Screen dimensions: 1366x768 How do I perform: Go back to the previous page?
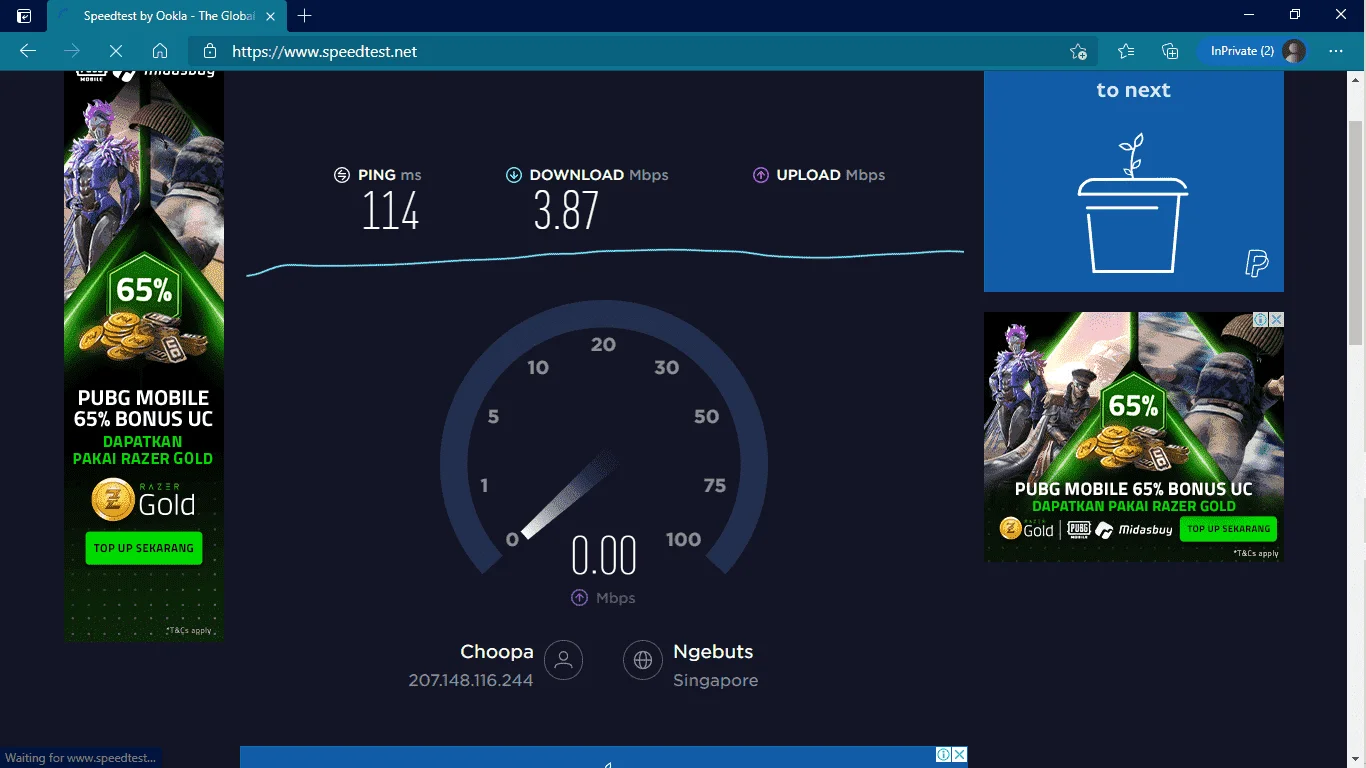[x=28, y=51]
